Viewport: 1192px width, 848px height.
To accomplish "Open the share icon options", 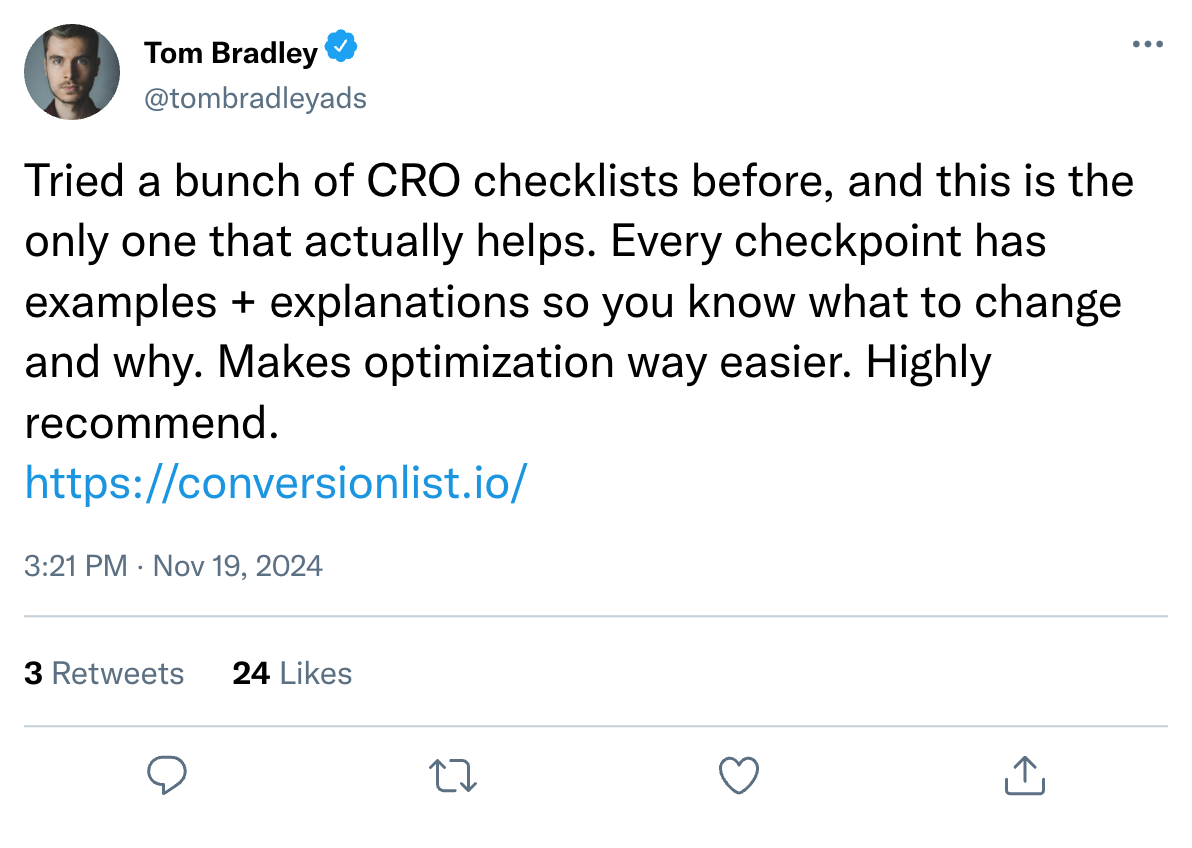I will click(x=1024, y=776).
